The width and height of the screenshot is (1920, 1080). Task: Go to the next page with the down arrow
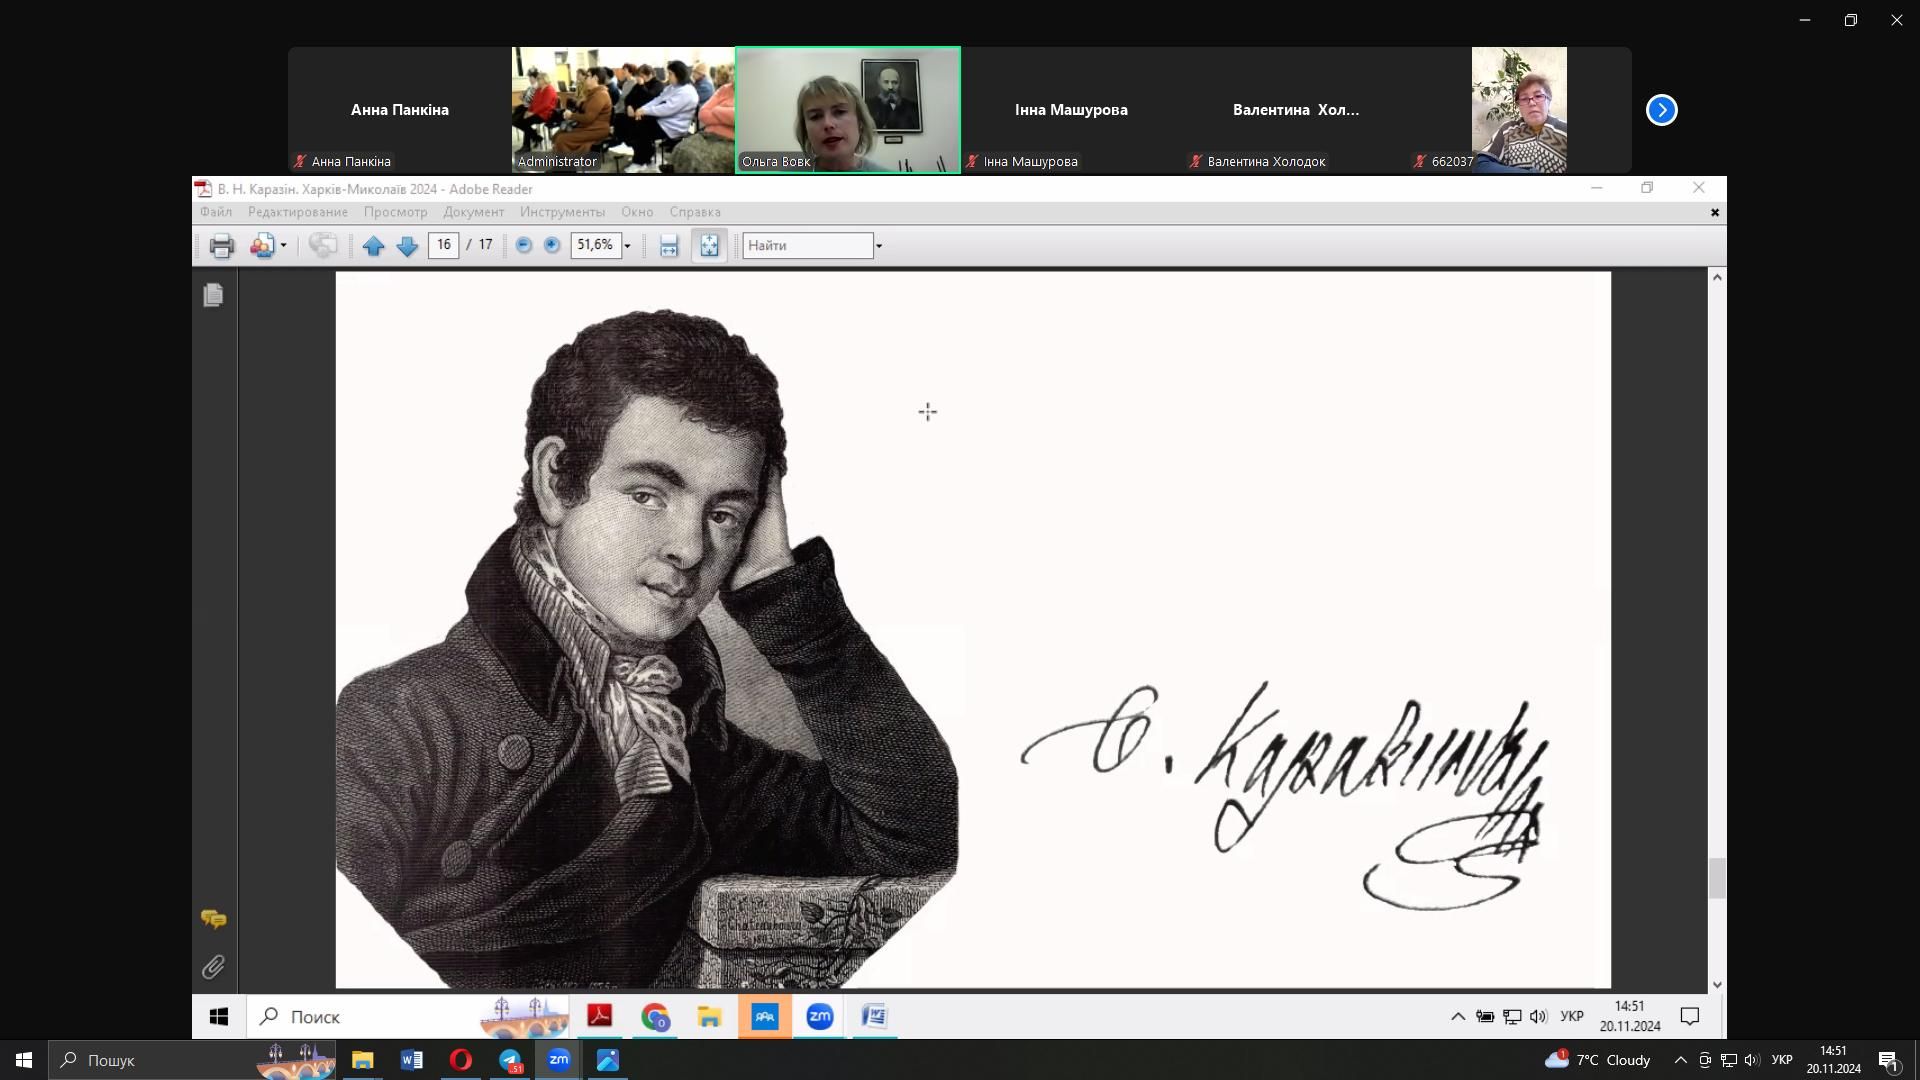pyautogui.click(x=407, y=246)
